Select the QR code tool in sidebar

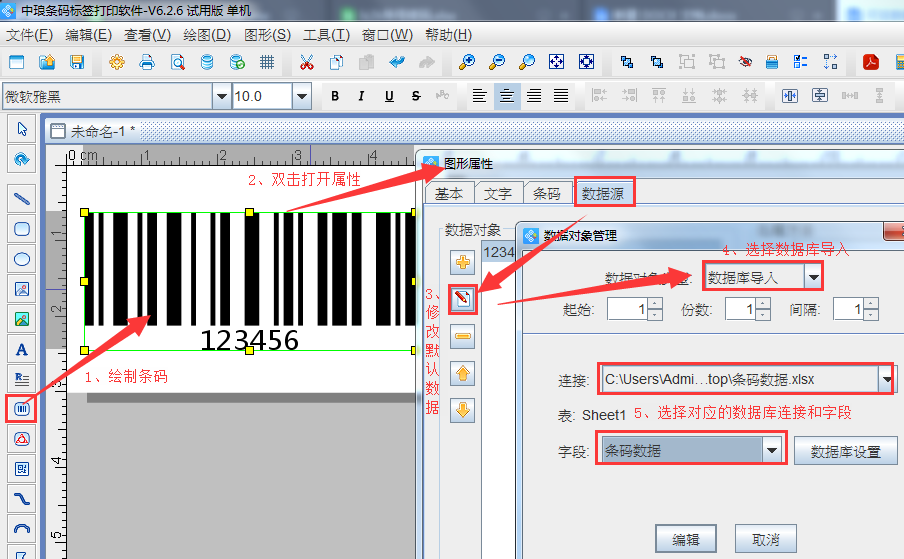pos(21,468)
